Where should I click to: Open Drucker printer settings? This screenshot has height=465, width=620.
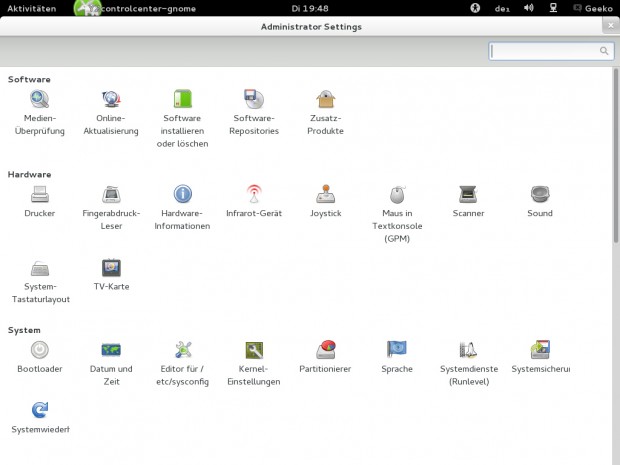[40, 201]
